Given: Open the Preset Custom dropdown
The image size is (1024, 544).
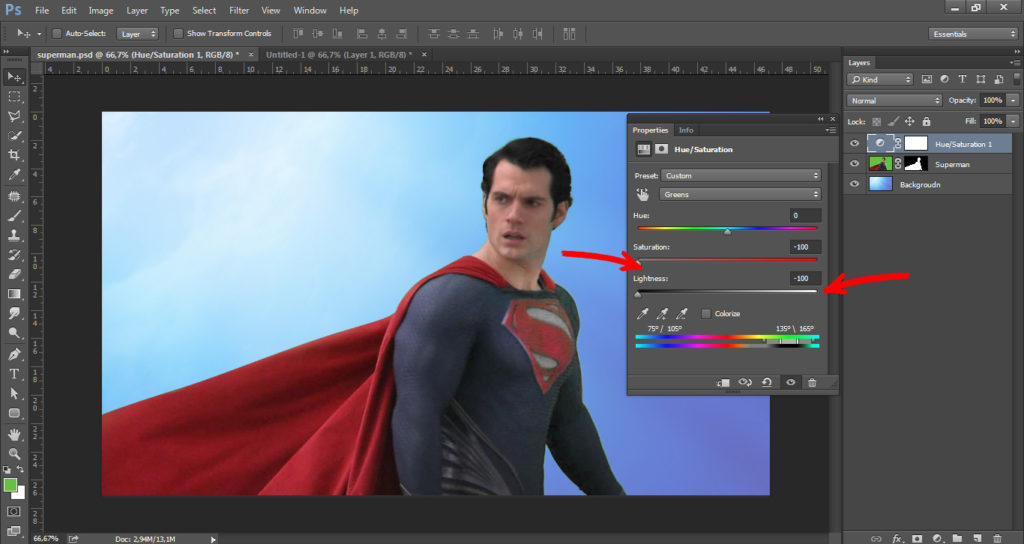Looking at the screenshot, I should [740, 175].
